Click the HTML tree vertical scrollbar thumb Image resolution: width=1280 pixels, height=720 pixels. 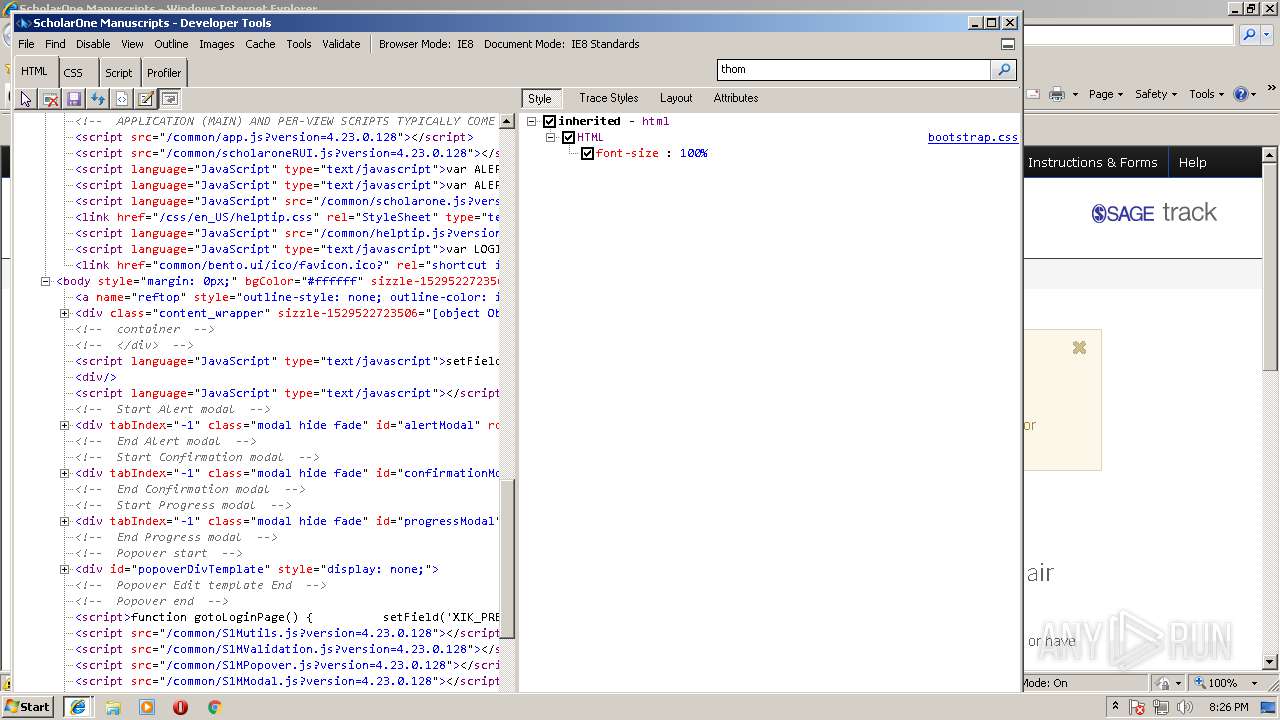tap(507, 558)
